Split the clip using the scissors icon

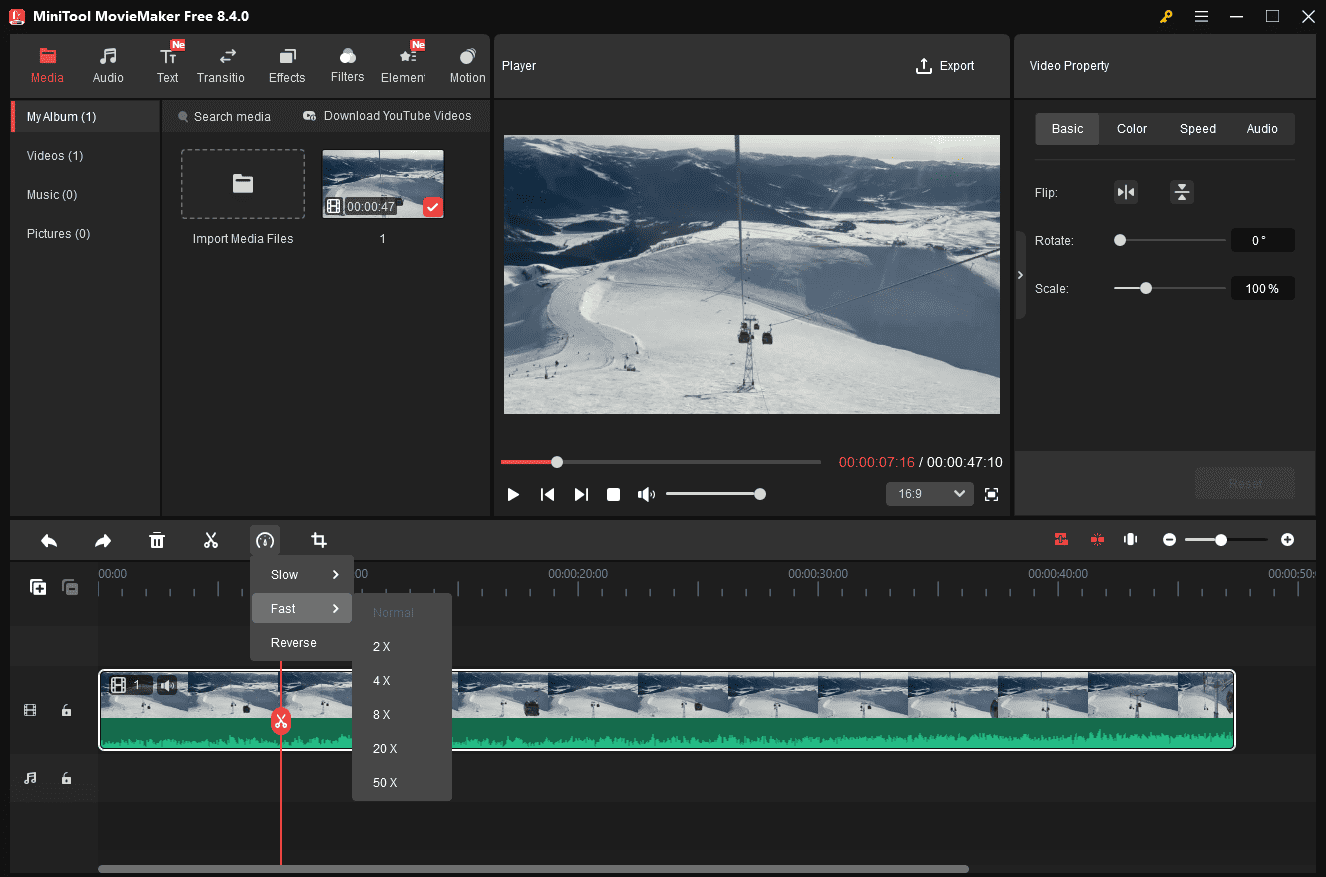211,540
